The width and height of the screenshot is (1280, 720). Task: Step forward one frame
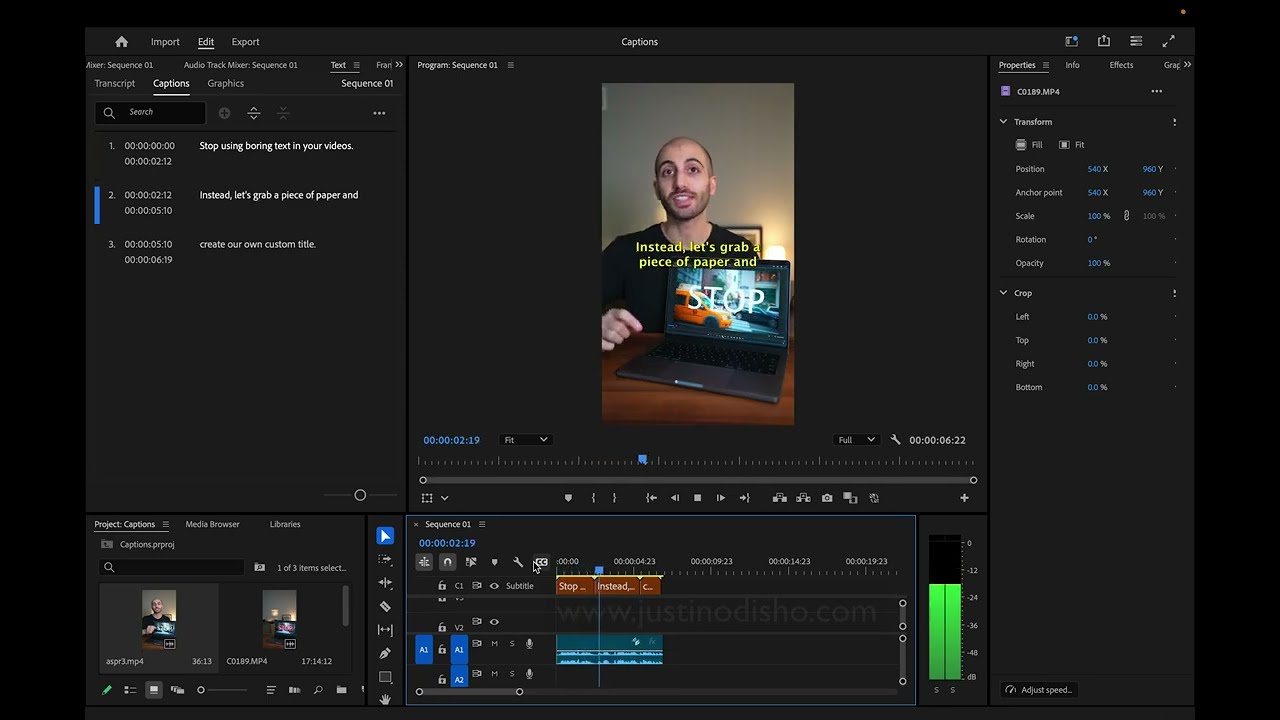(721, 498)
